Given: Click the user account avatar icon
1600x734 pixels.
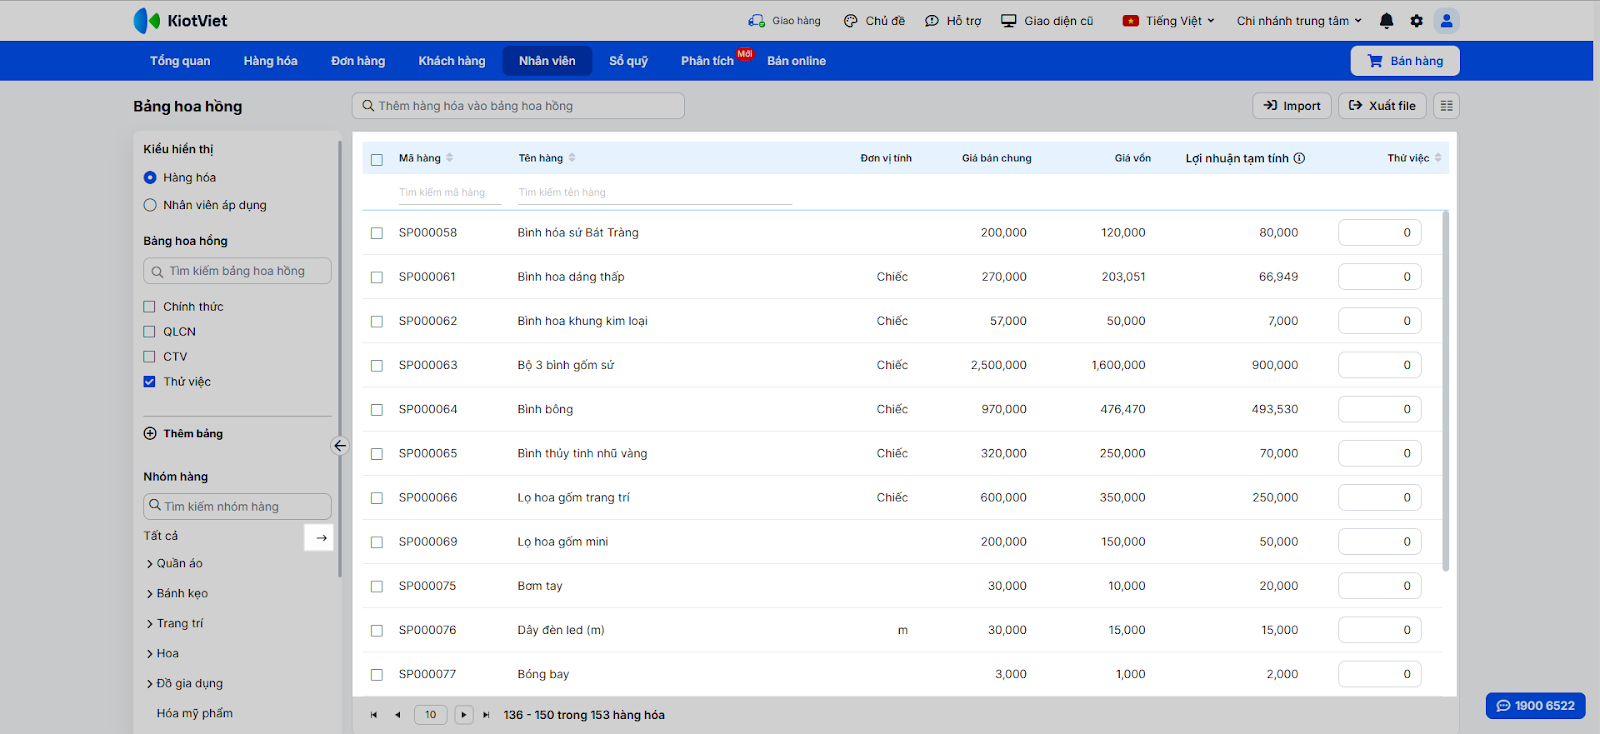Looking at the screenshot, I should point(1446,21).
